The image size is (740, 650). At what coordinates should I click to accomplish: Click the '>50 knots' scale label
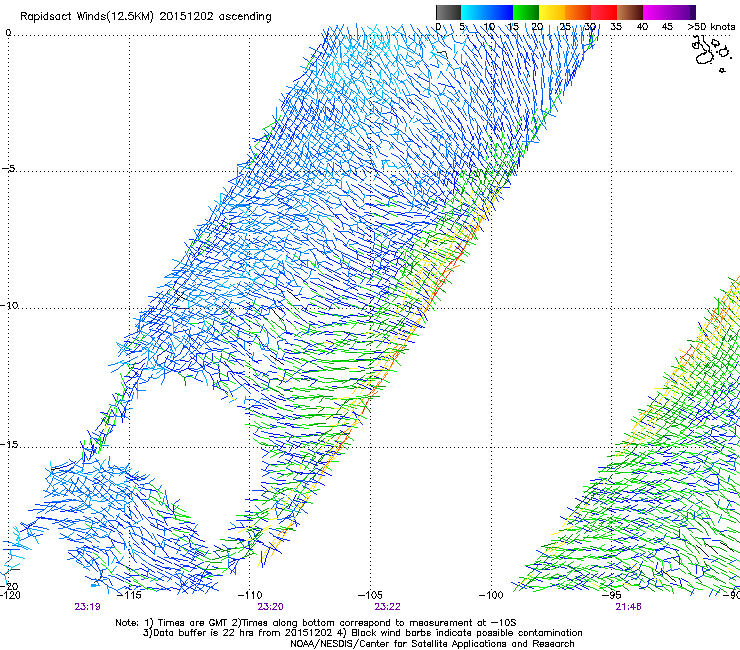point(711,27)
